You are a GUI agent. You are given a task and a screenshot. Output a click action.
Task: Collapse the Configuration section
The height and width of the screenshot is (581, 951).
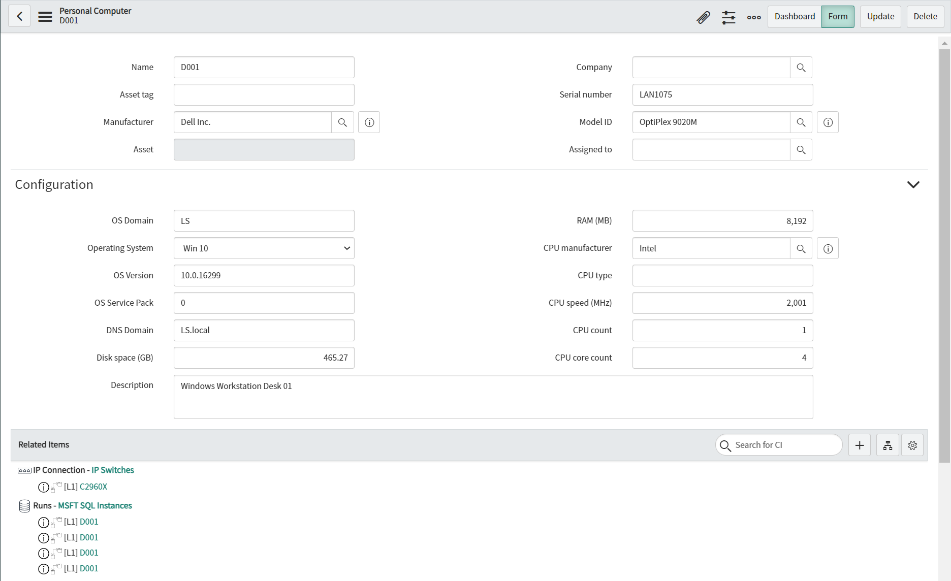[x=912, y=185]
